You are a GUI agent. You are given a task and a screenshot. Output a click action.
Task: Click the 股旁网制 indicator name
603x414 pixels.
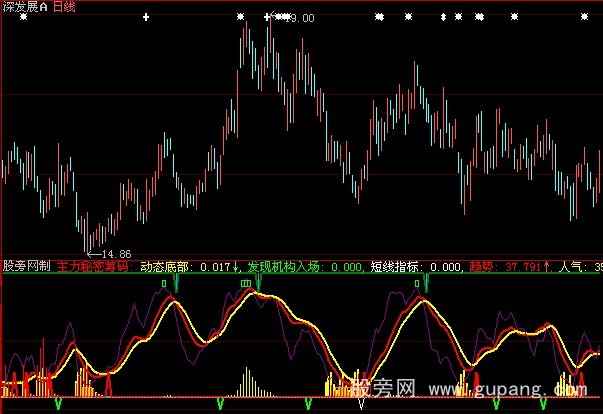pyautogui.click(x=27, y=266)
